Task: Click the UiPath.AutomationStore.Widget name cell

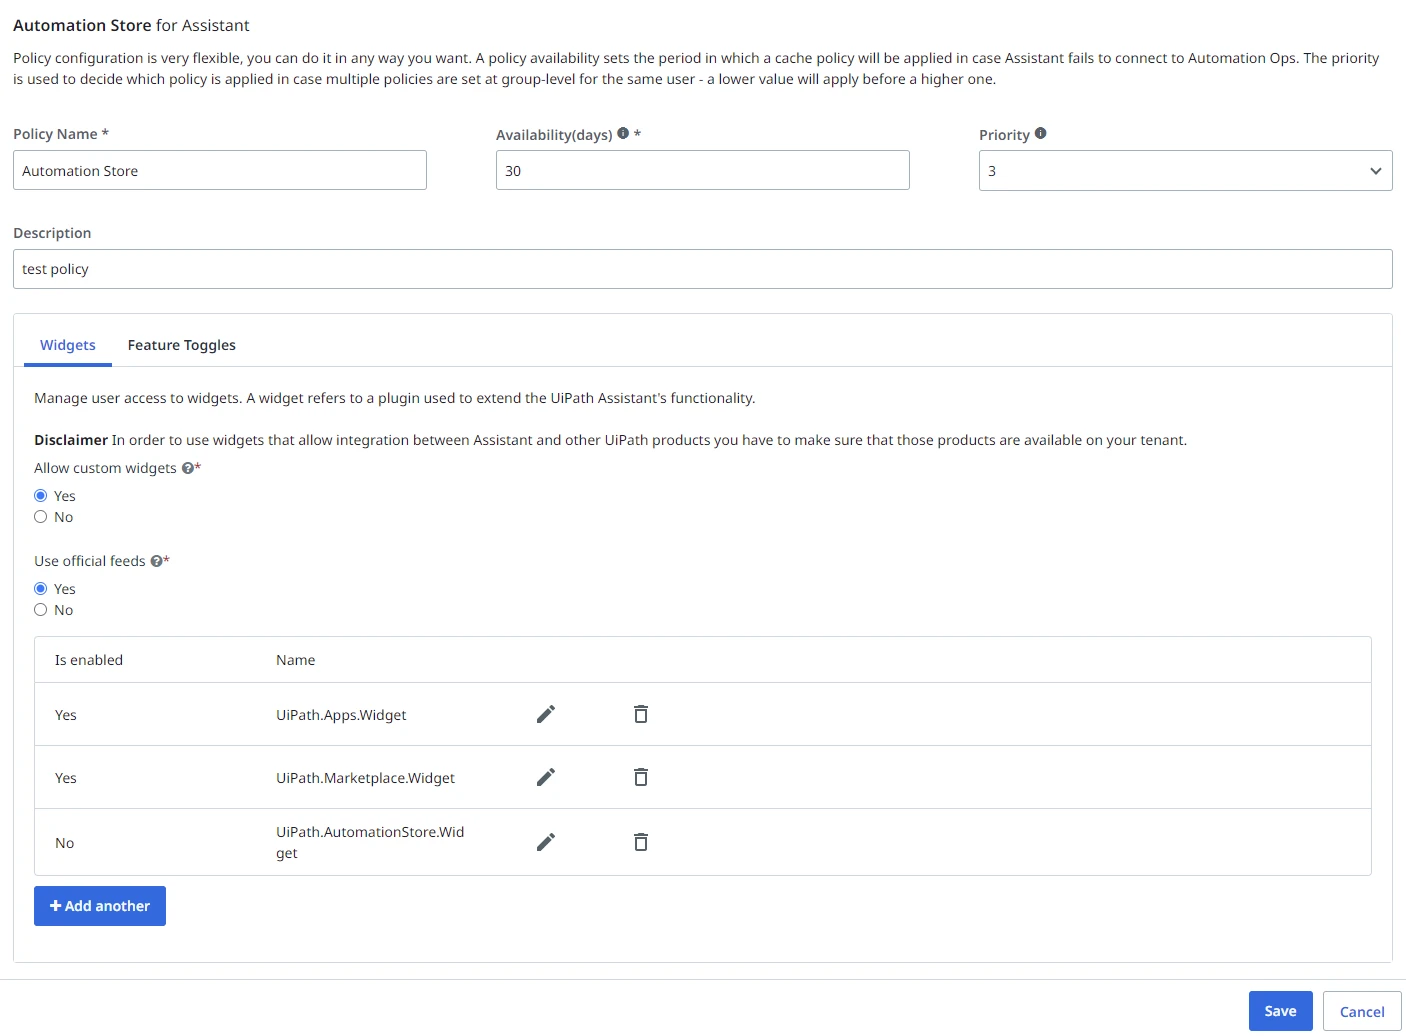Action: tap(370, 842)
